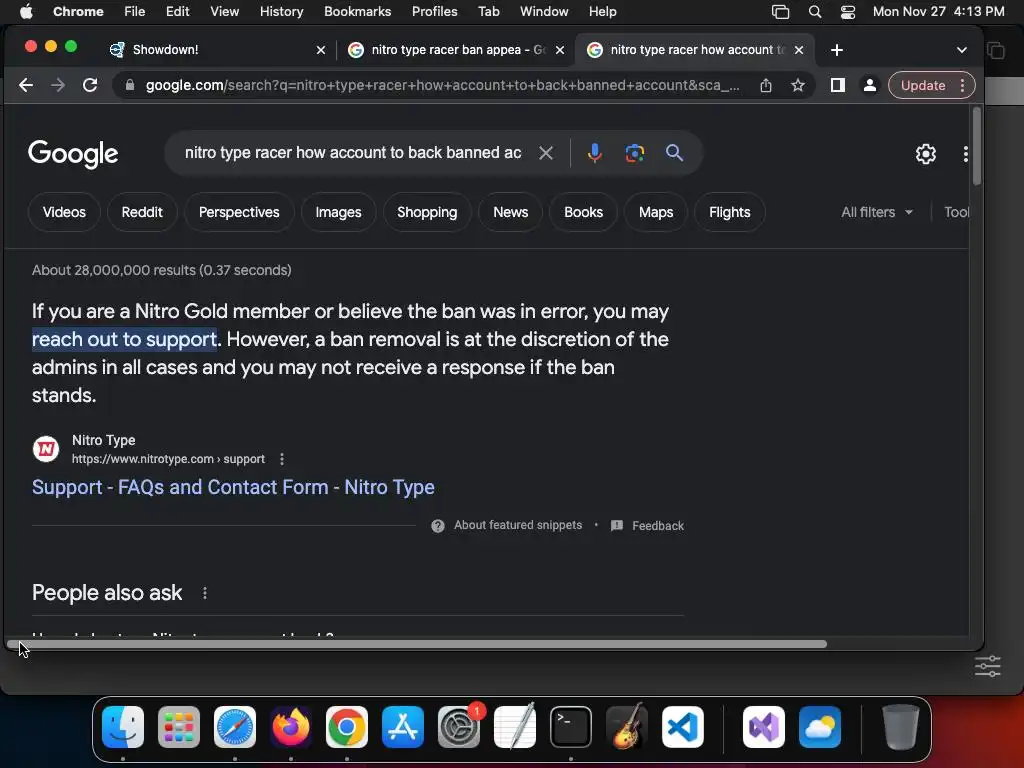Go back to the previous page
Viewport: 1024px width, 768px height.
tap(25, 85)
